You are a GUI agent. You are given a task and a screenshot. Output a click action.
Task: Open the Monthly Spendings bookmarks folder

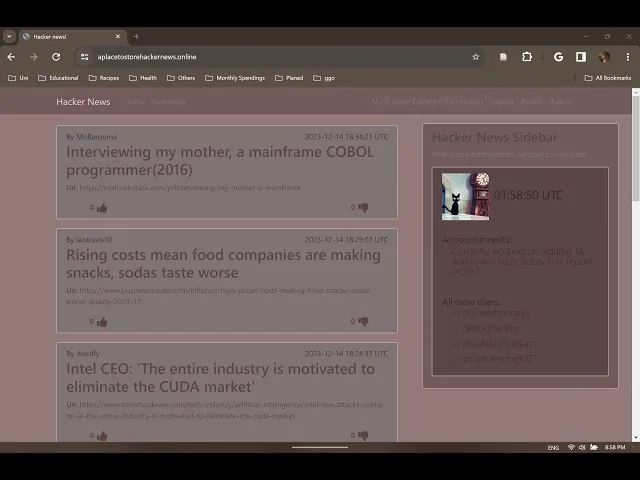(235, 78)
